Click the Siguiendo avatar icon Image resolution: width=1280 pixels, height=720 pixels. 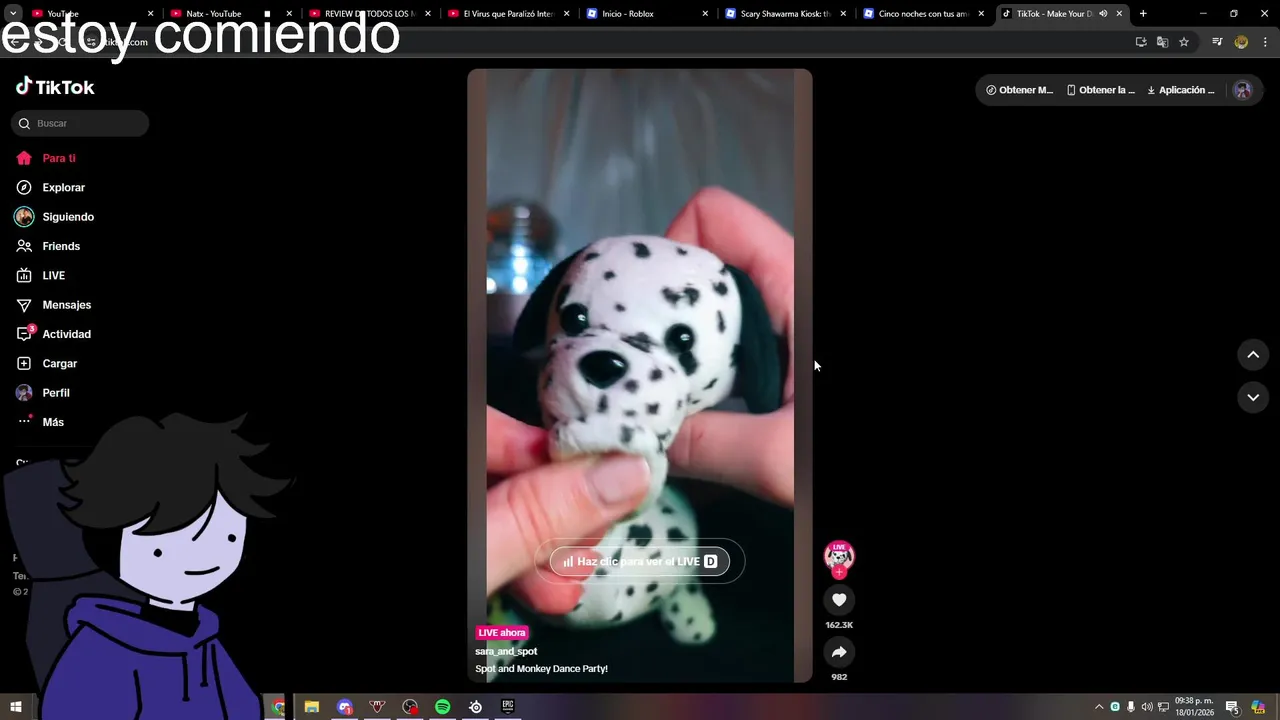[x=24, y=217]
